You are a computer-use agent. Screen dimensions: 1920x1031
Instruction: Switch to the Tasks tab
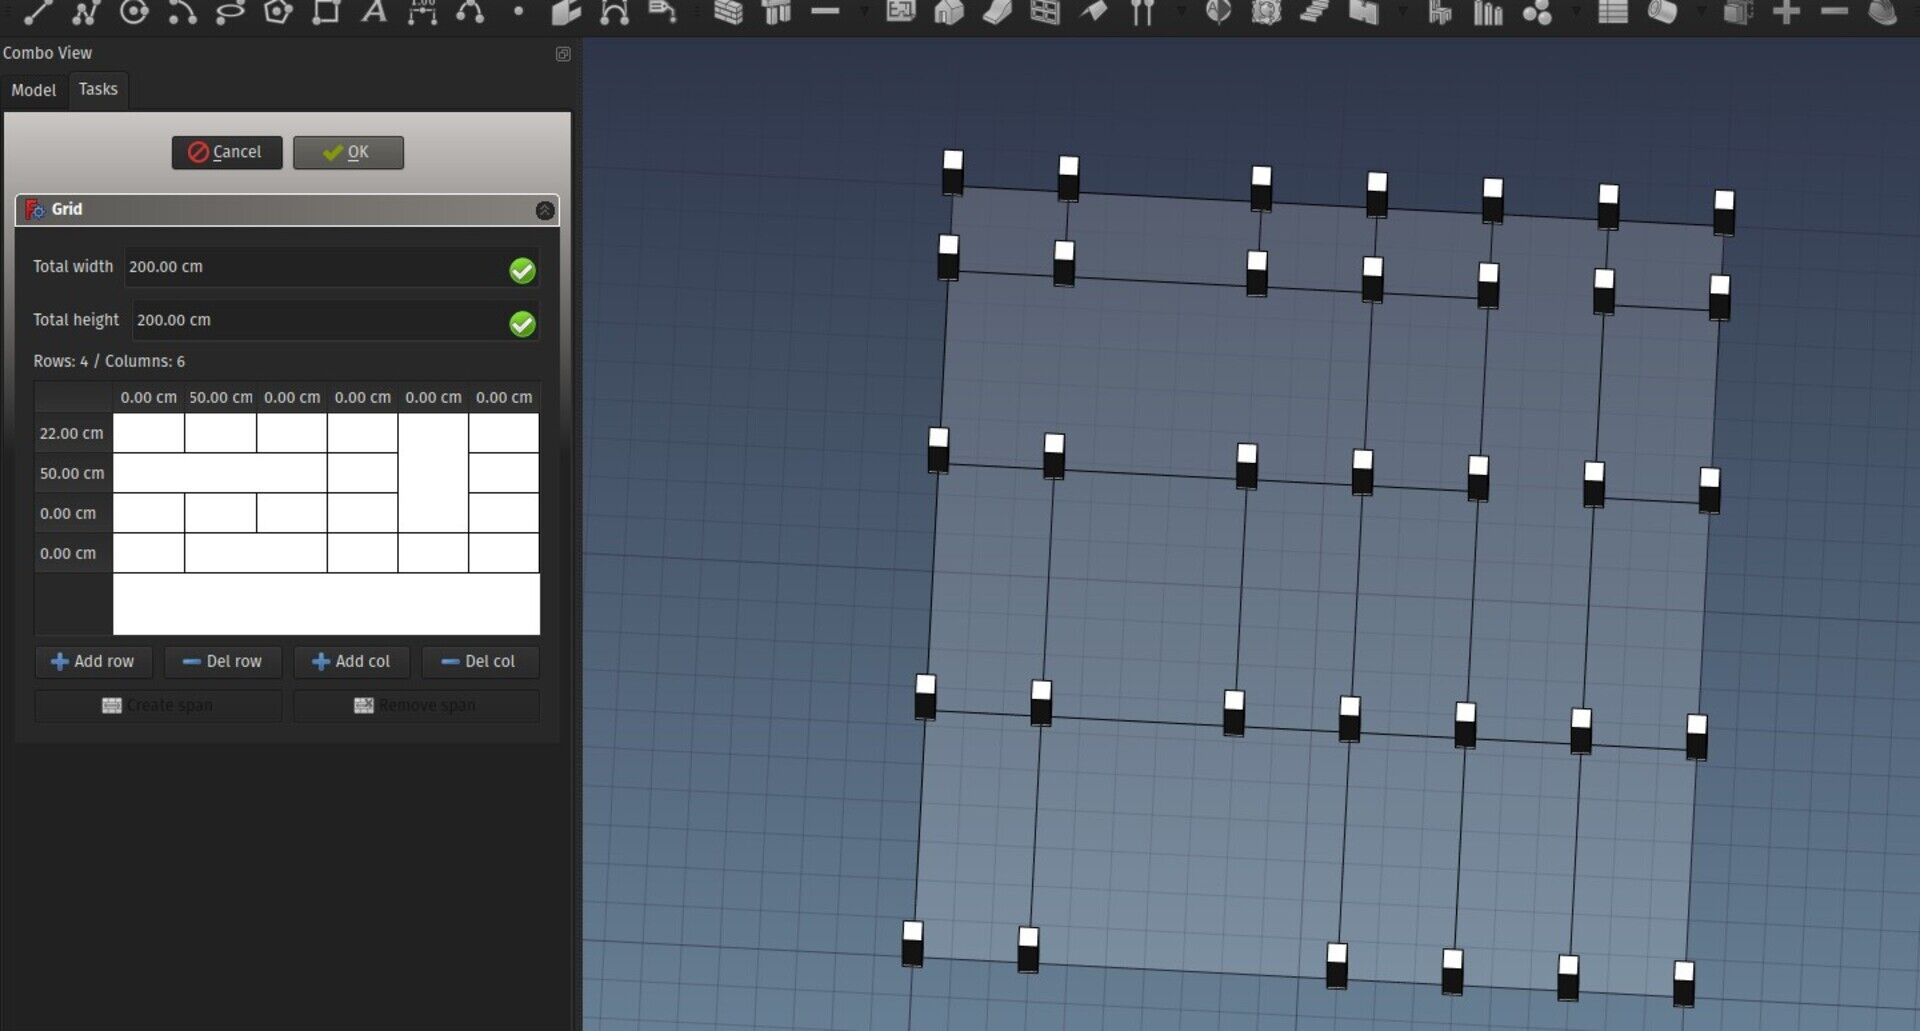tap(98, 89)
